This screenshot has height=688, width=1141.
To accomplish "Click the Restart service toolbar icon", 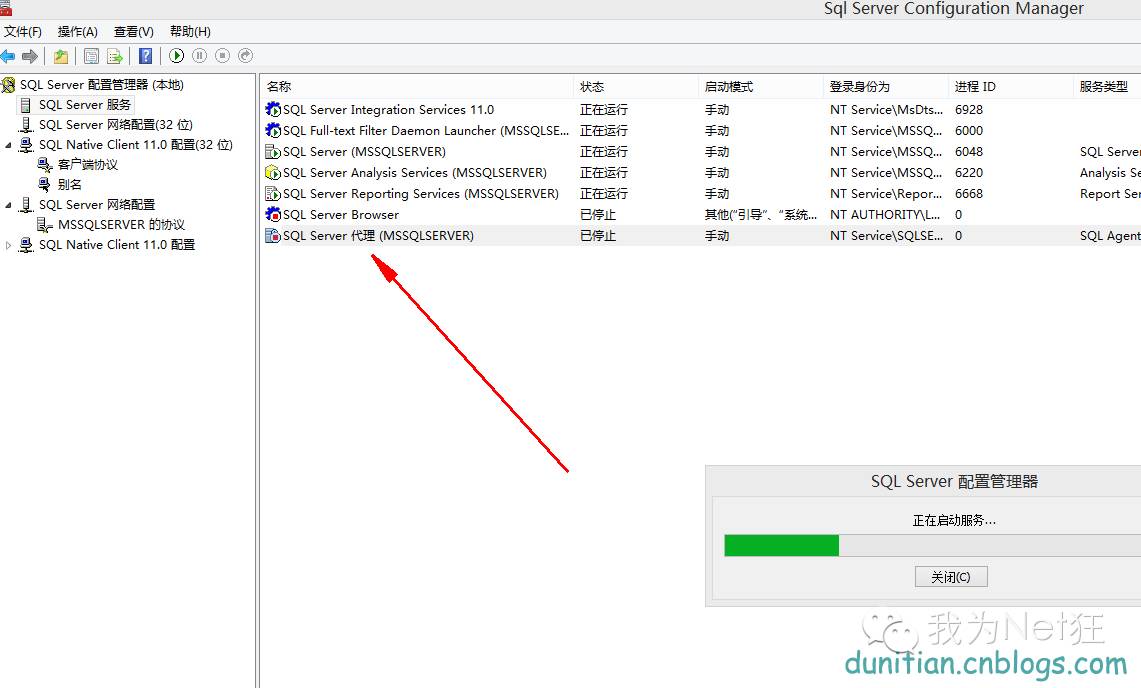I will click(246, 55).
